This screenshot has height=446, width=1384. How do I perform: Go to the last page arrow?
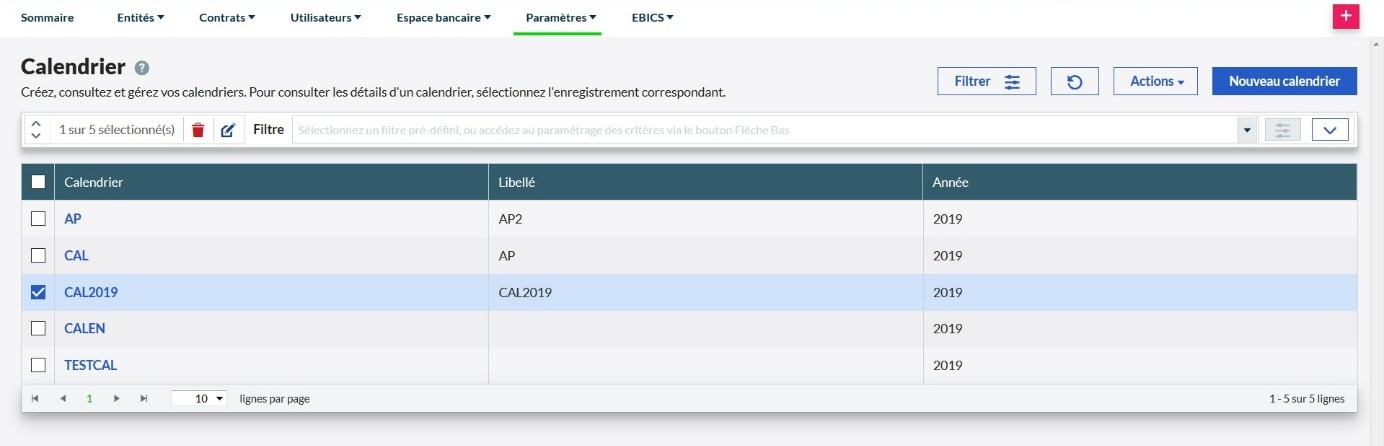143,398
